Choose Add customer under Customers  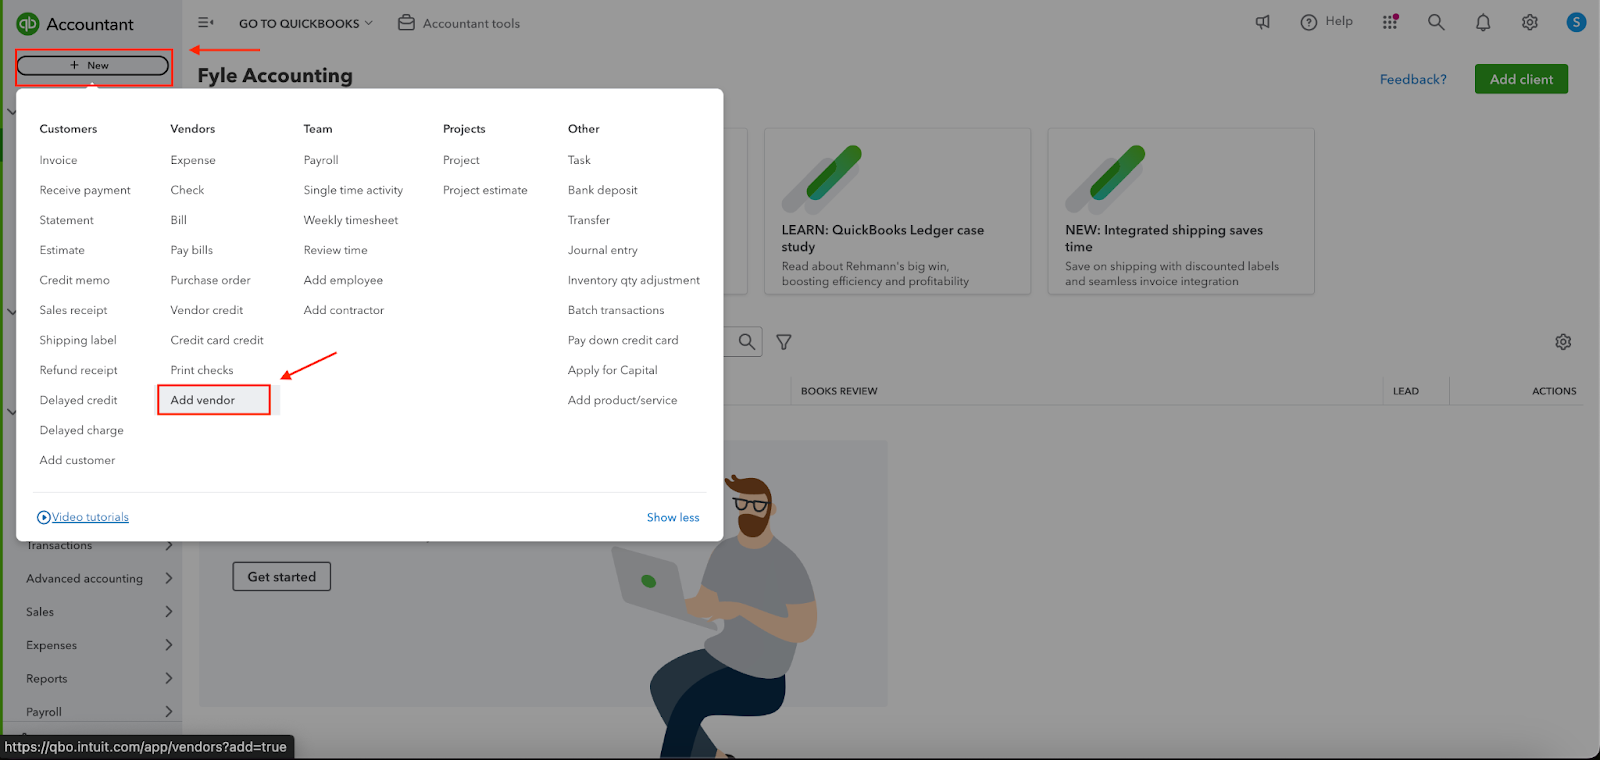coord(77,460)
